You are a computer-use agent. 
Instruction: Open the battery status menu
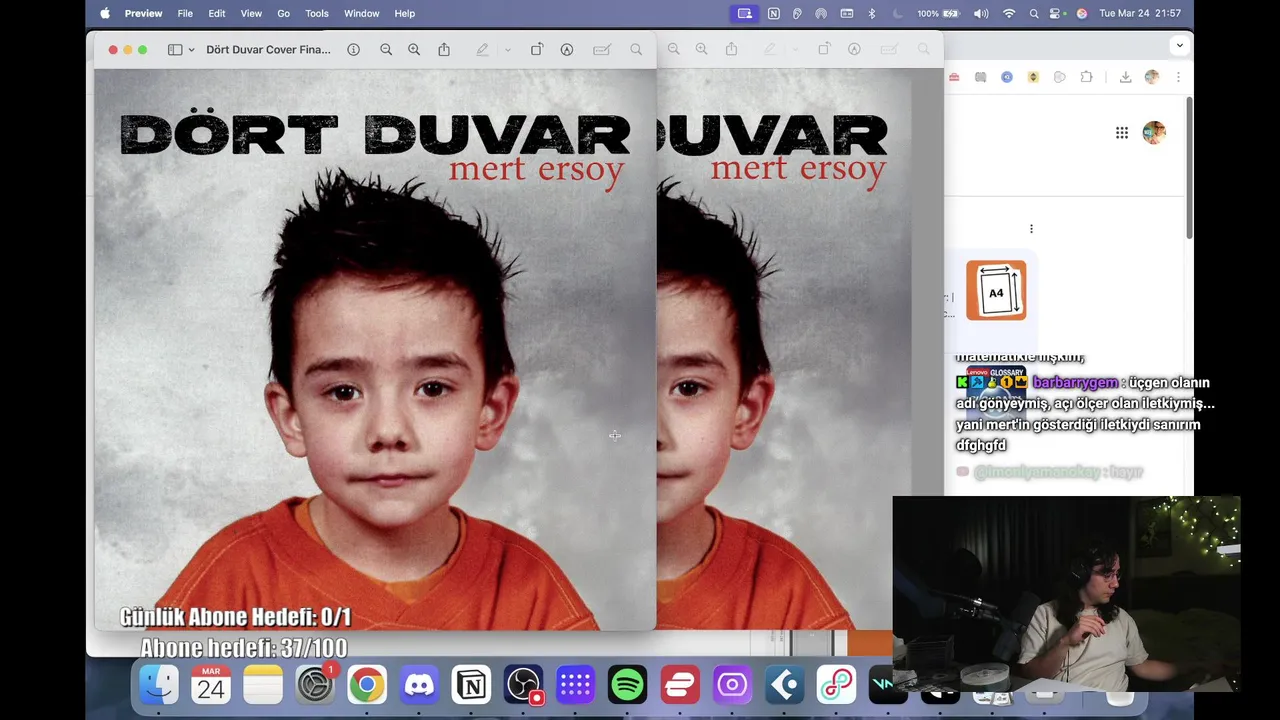point(939,13)
